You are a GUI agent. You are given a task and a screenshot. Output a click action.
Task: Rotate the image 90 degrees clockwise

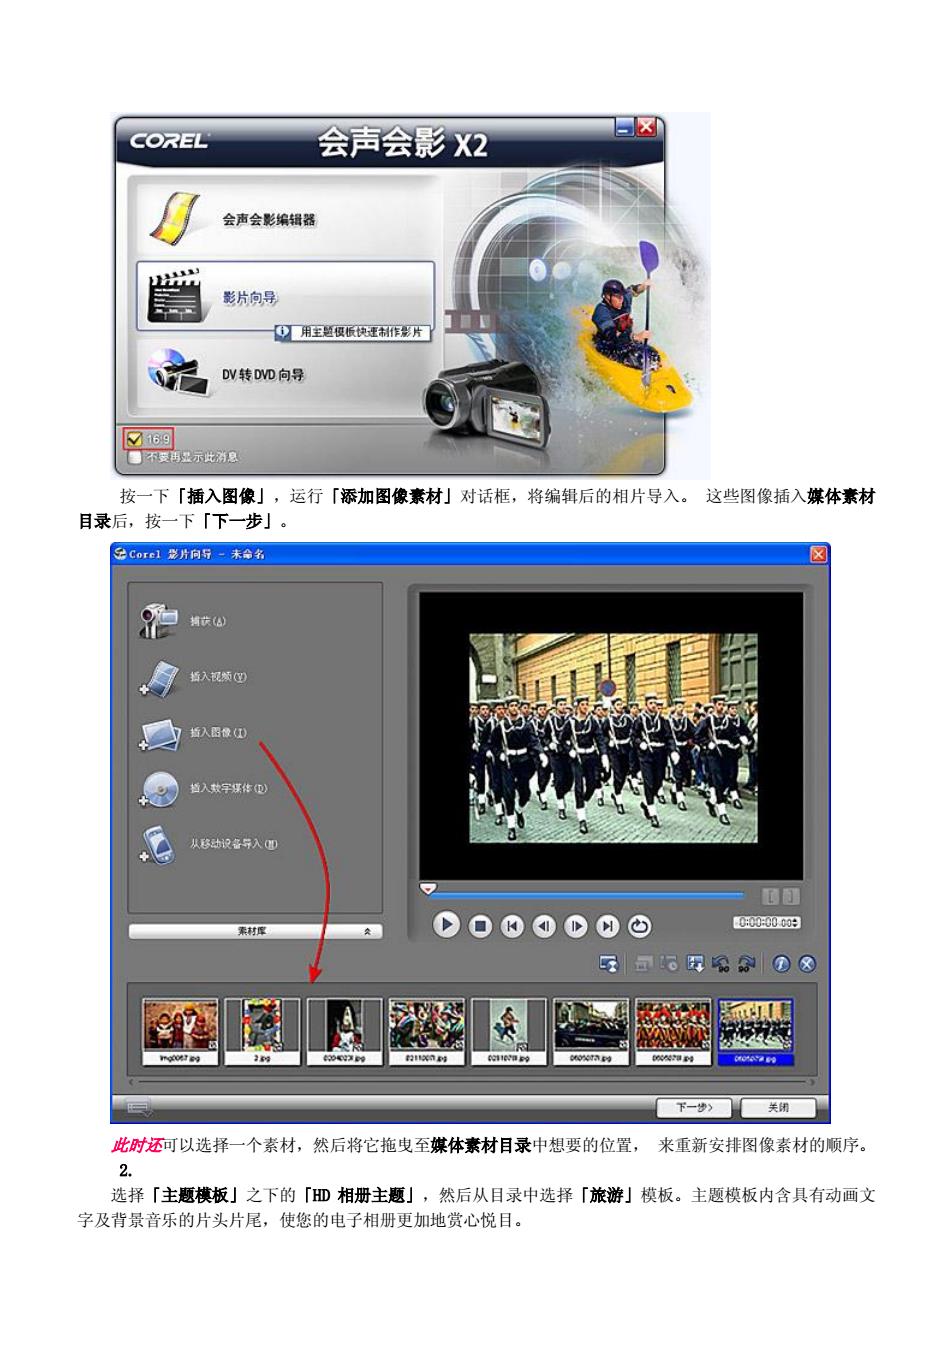746,964
